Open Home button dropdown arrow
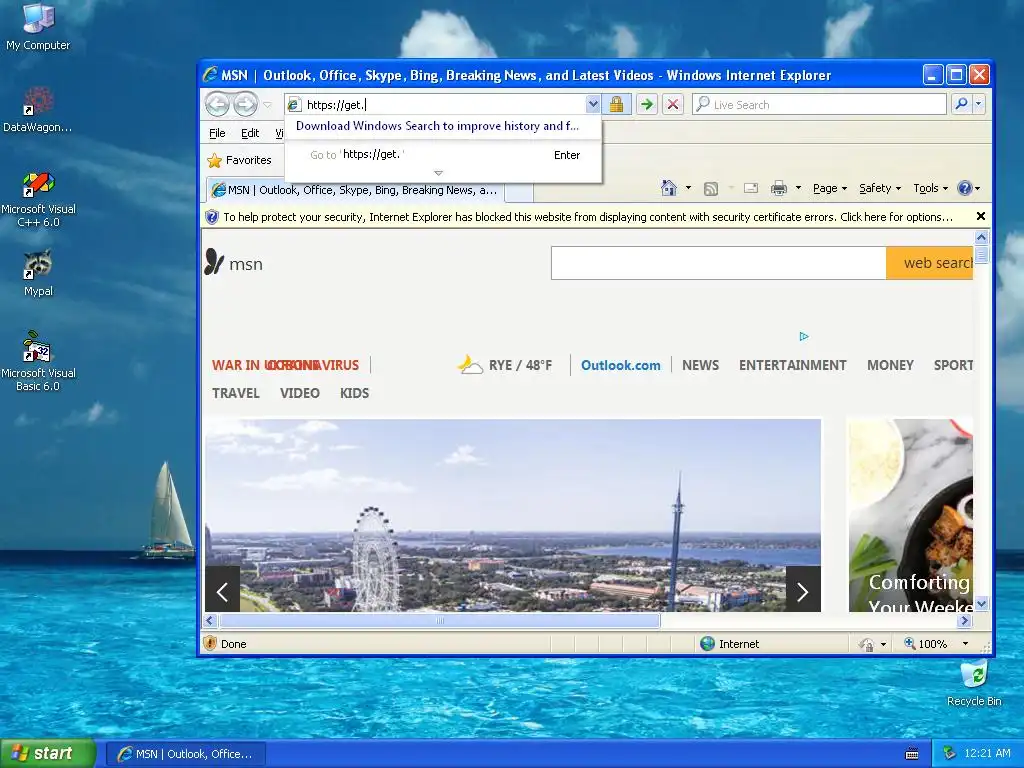This screenshot has height=768, width=1024. click(x=688, y=188)
